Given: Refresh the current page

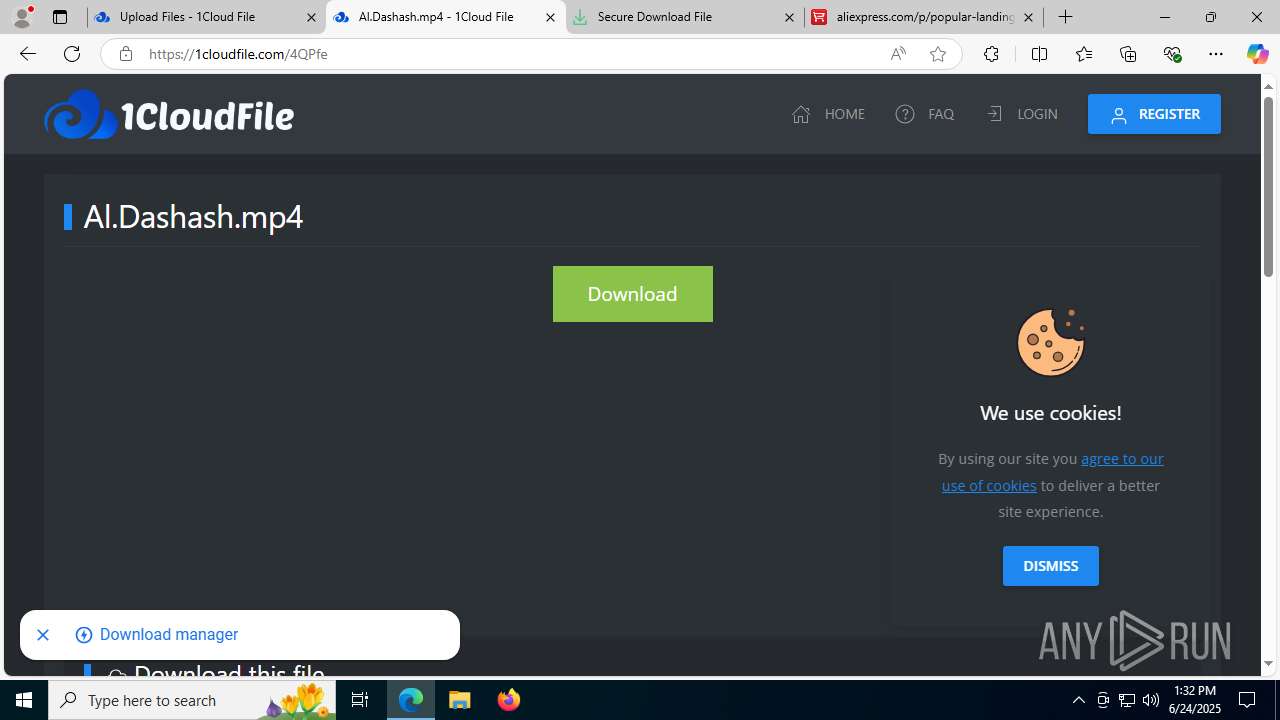Looking at the screenshot, I should point(72,54).
